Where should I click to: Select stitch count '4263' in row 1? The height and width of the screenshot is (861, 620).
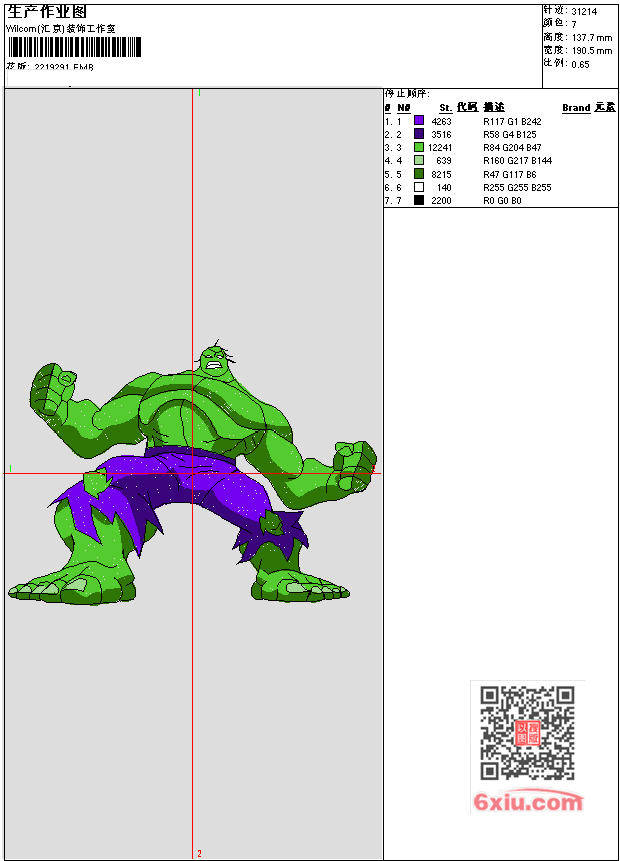pyautogui.click(x=442, y=121)
